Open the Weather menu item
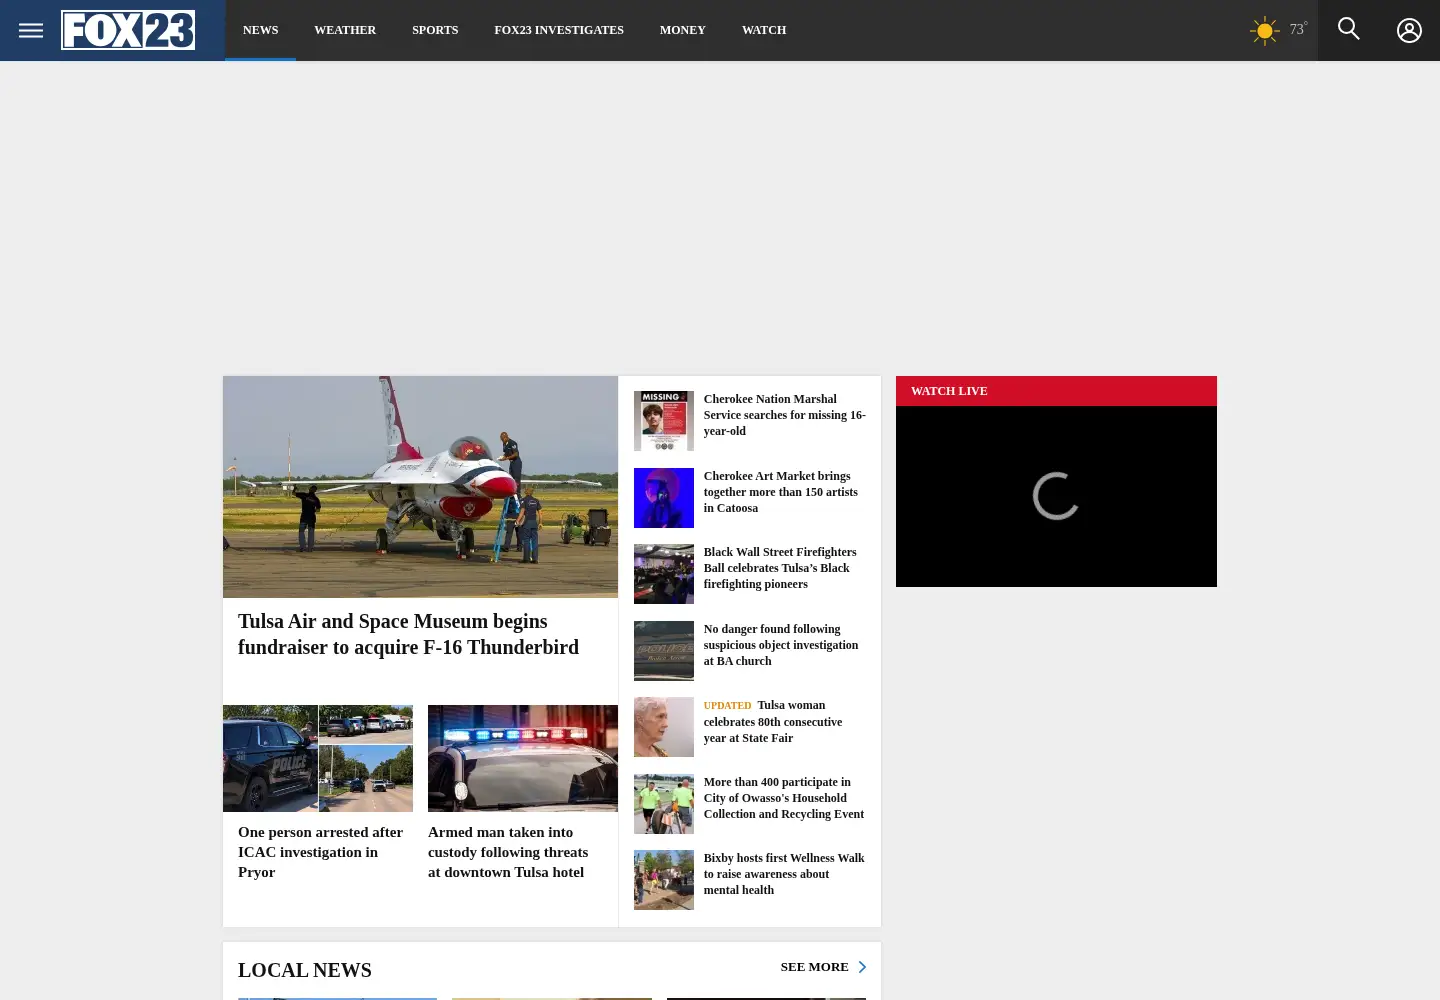This screenshot has width=1440, height=1000. [345, 30]
